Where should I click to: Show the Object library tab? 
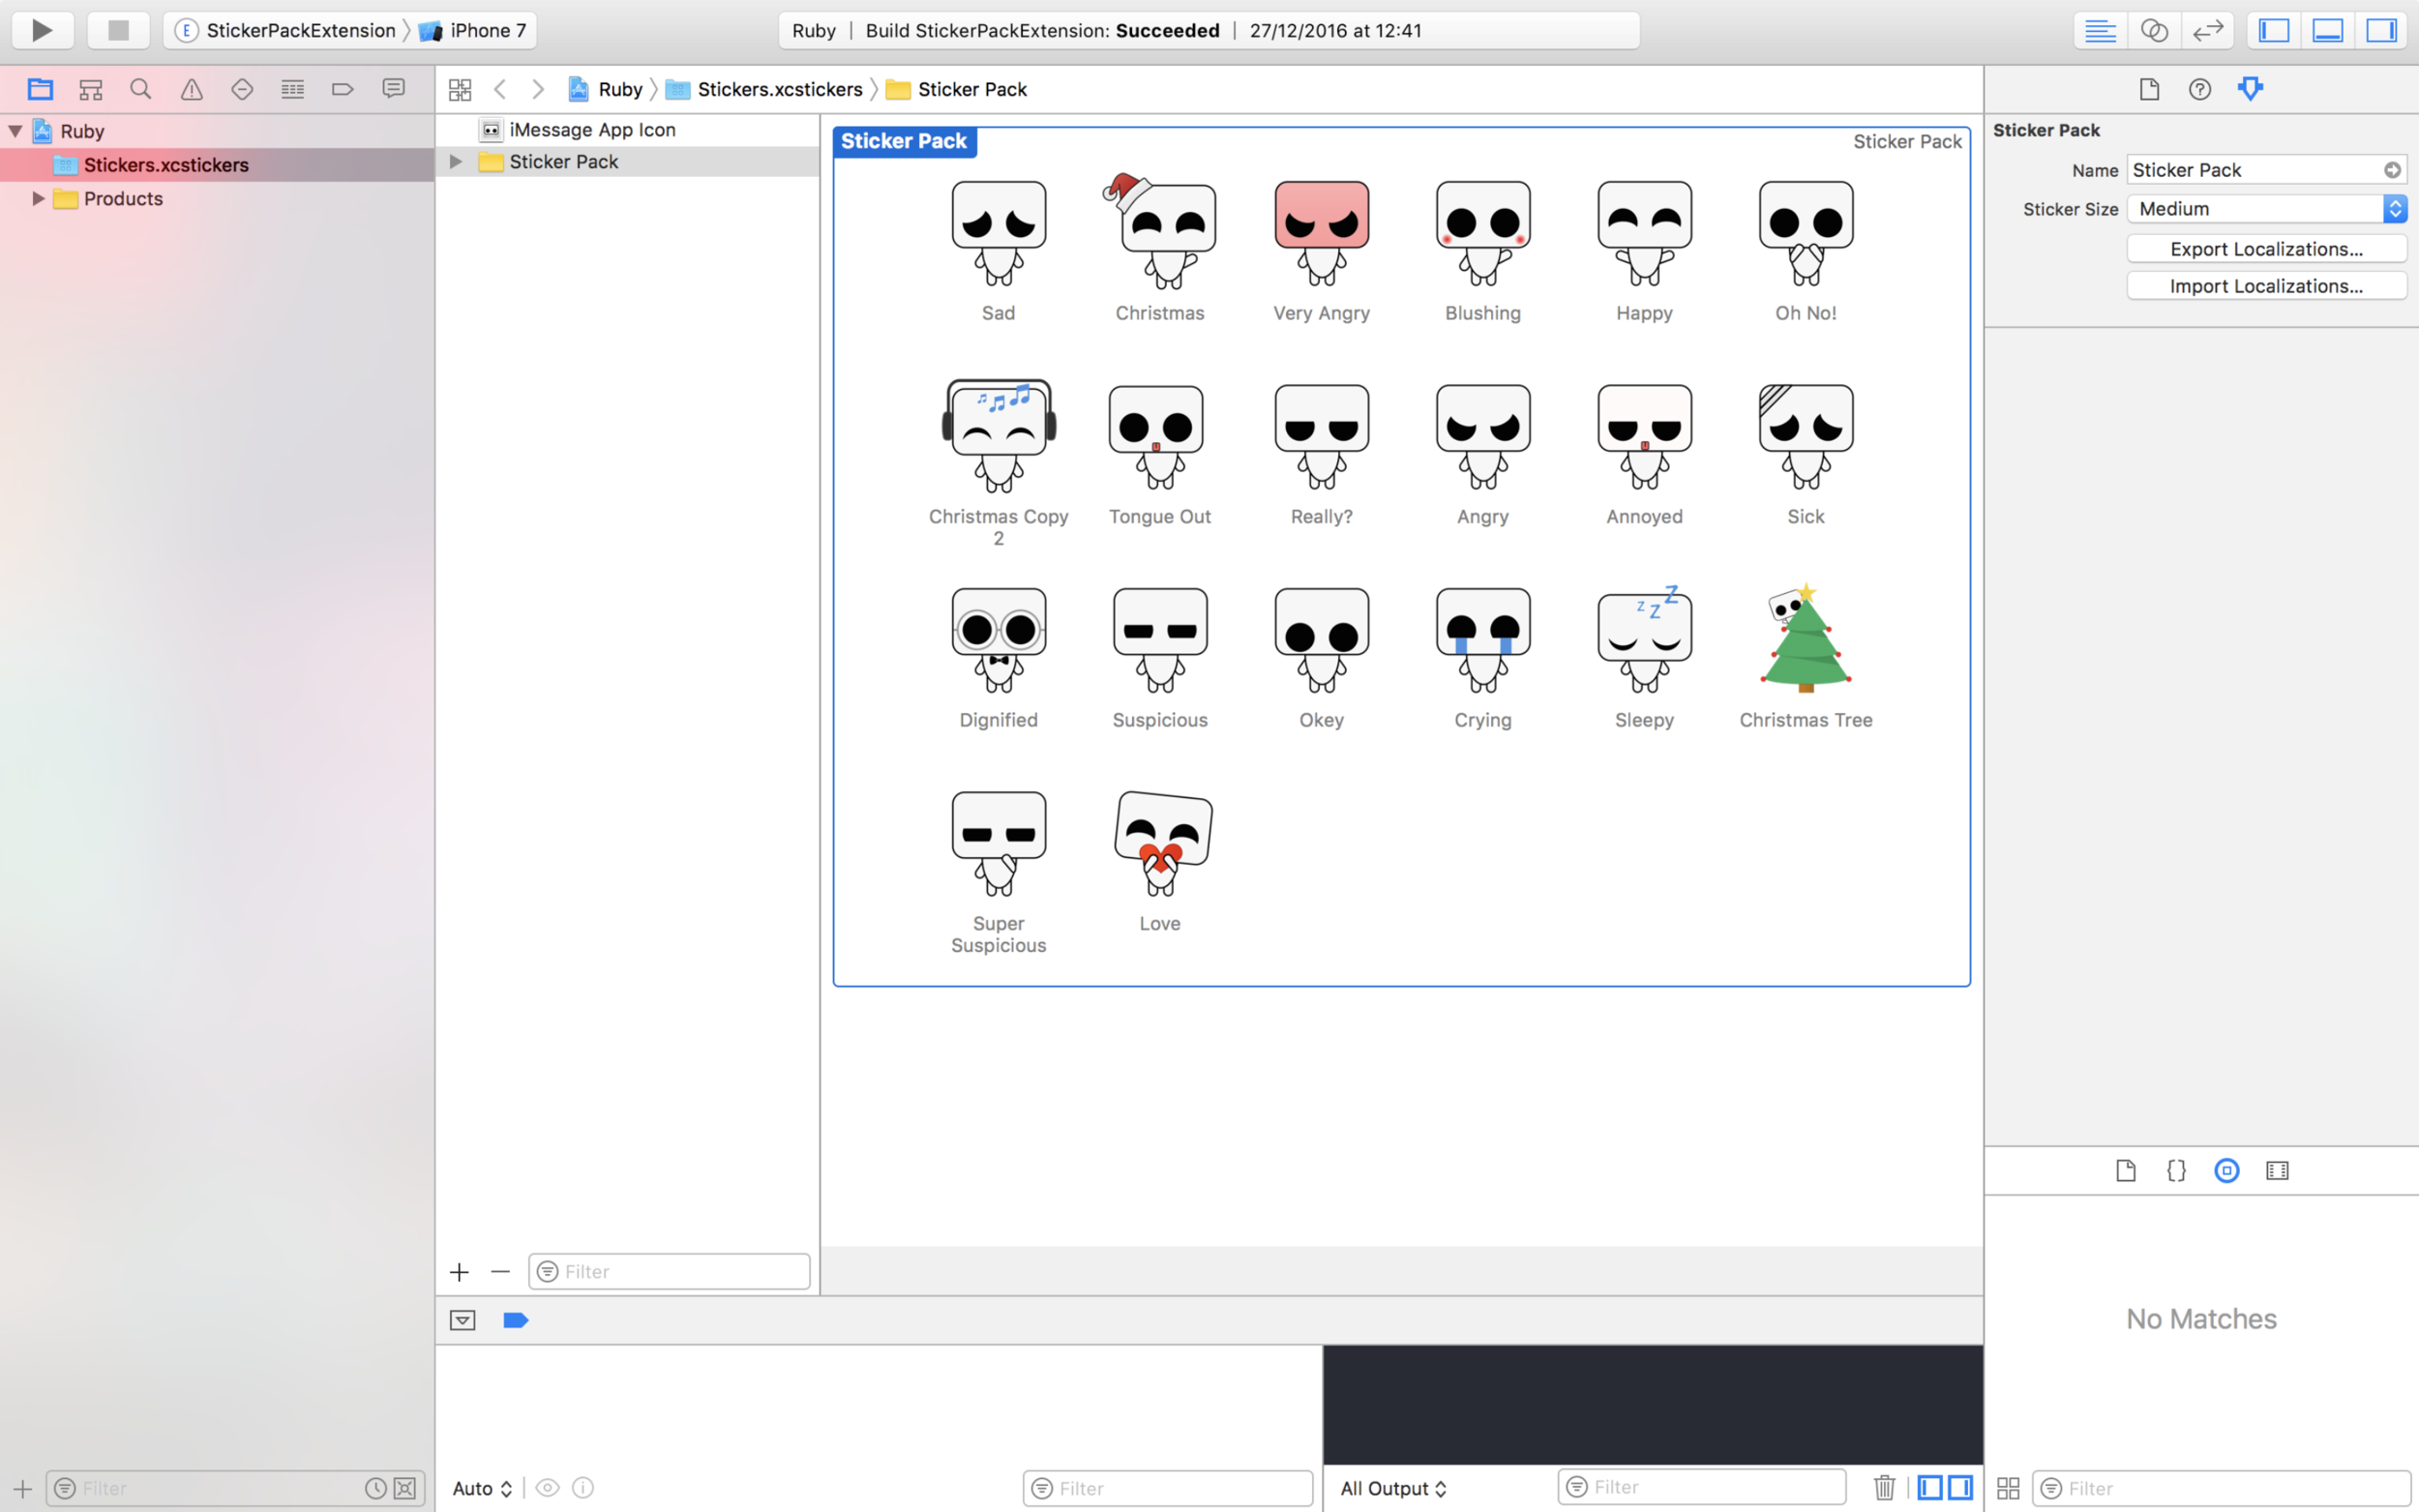tap(2226, 1170)
